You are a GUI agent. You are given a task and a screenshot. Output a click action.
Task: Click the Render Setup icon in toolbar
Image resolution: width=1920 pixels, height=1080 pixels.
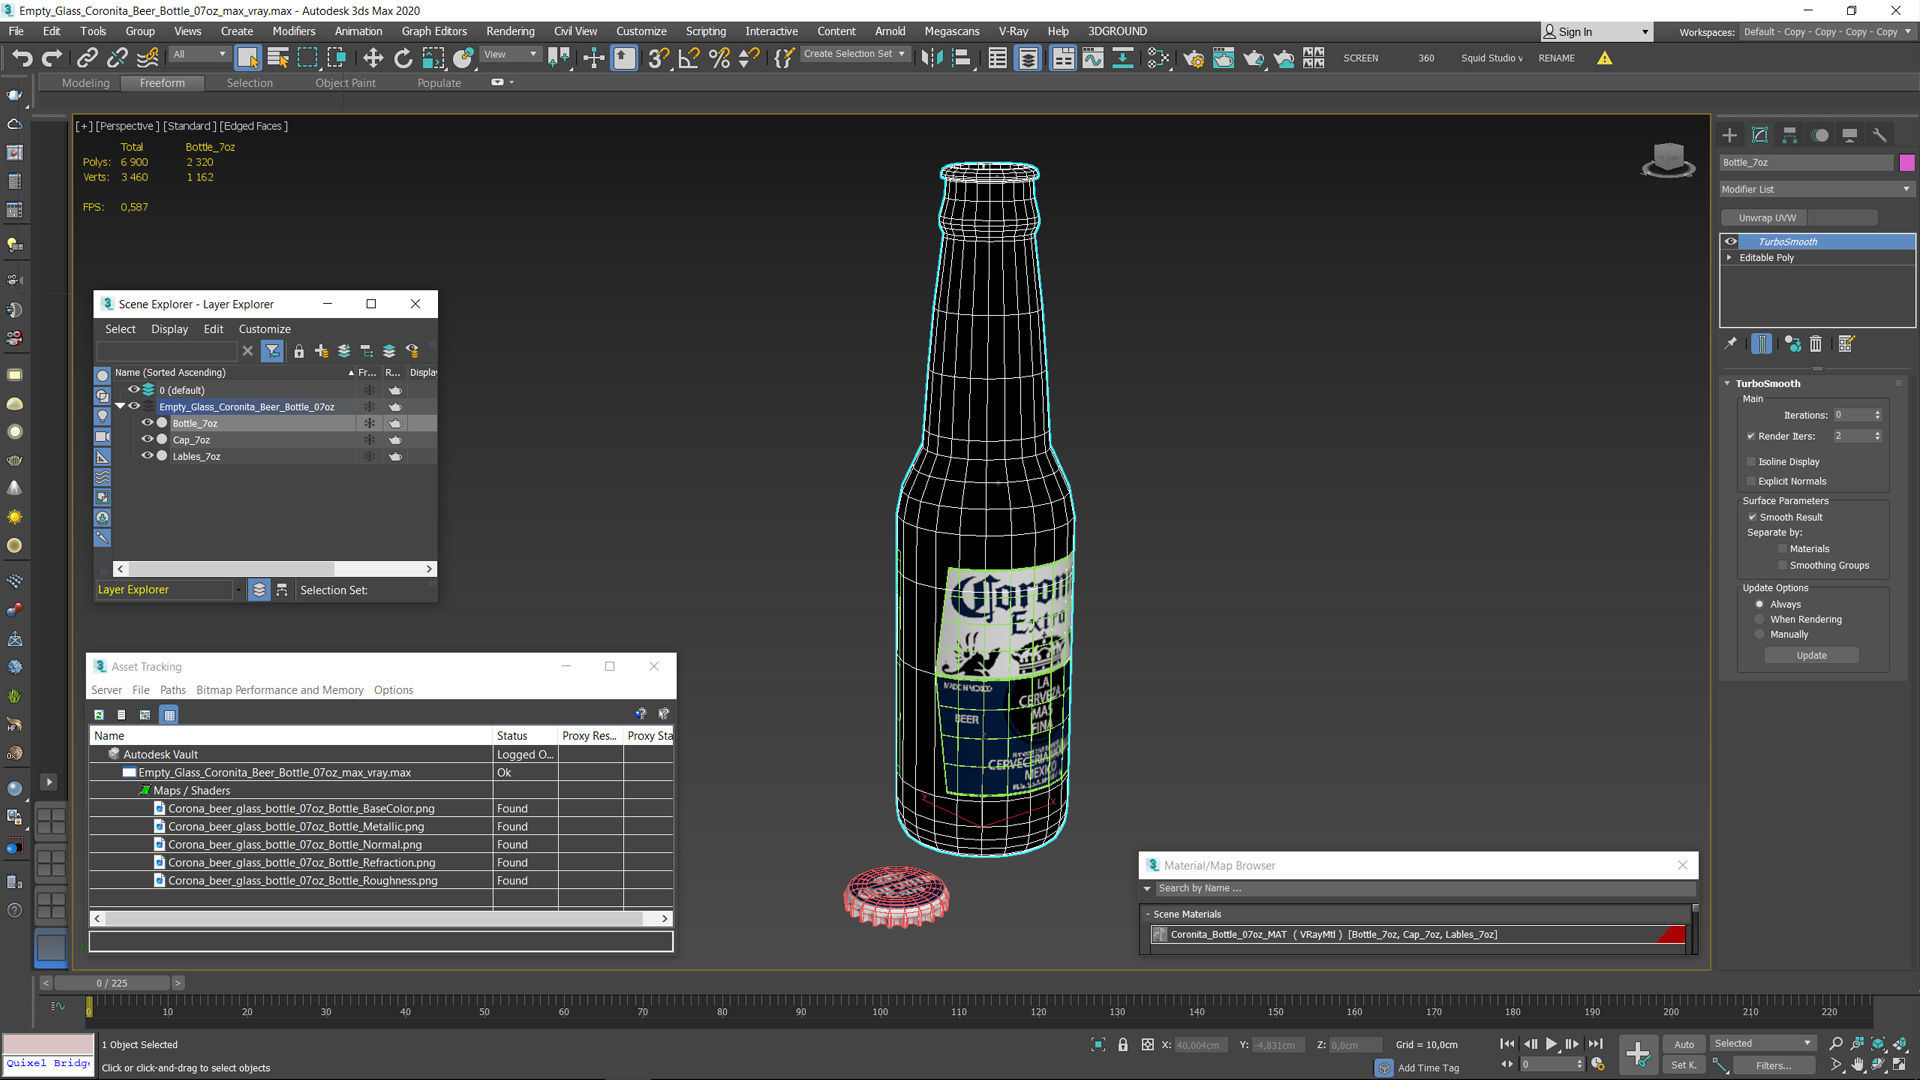point(1193,58)
